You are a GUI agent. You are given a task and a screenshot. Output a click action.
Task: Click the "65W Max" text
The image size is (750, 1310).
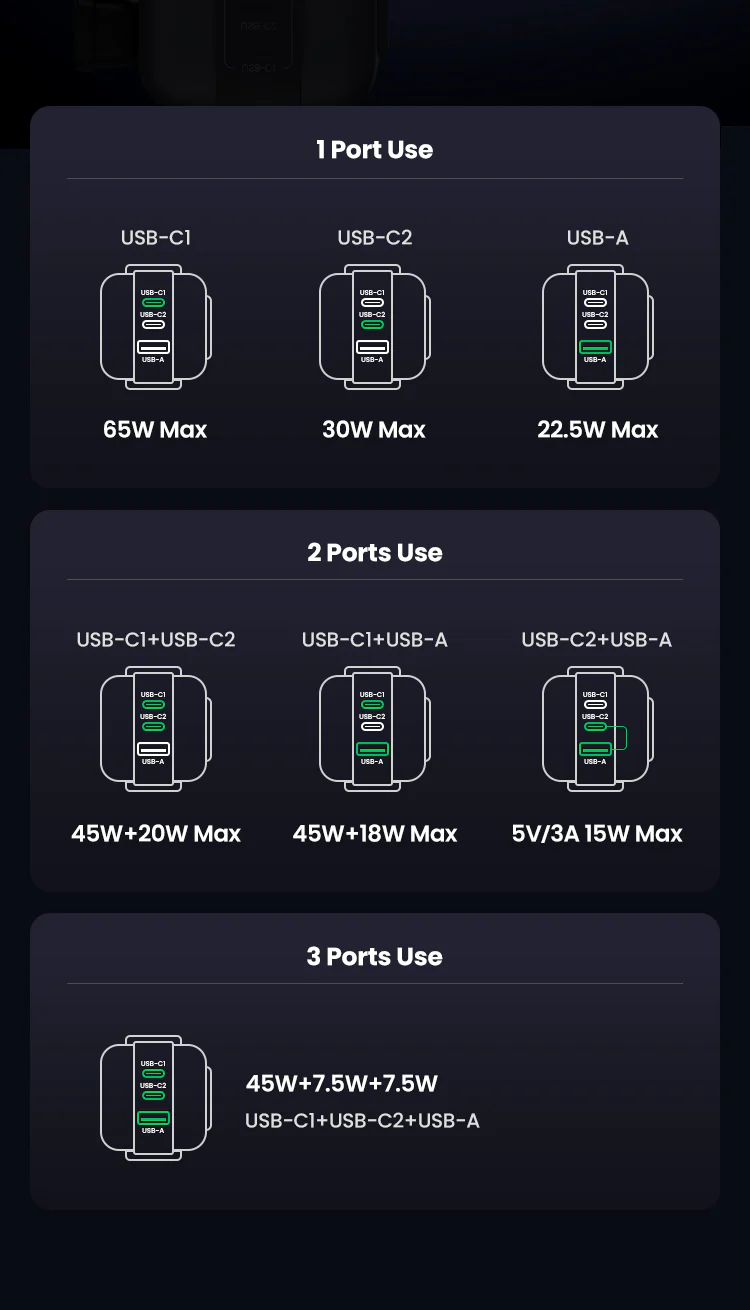click(x=155, y=430)
